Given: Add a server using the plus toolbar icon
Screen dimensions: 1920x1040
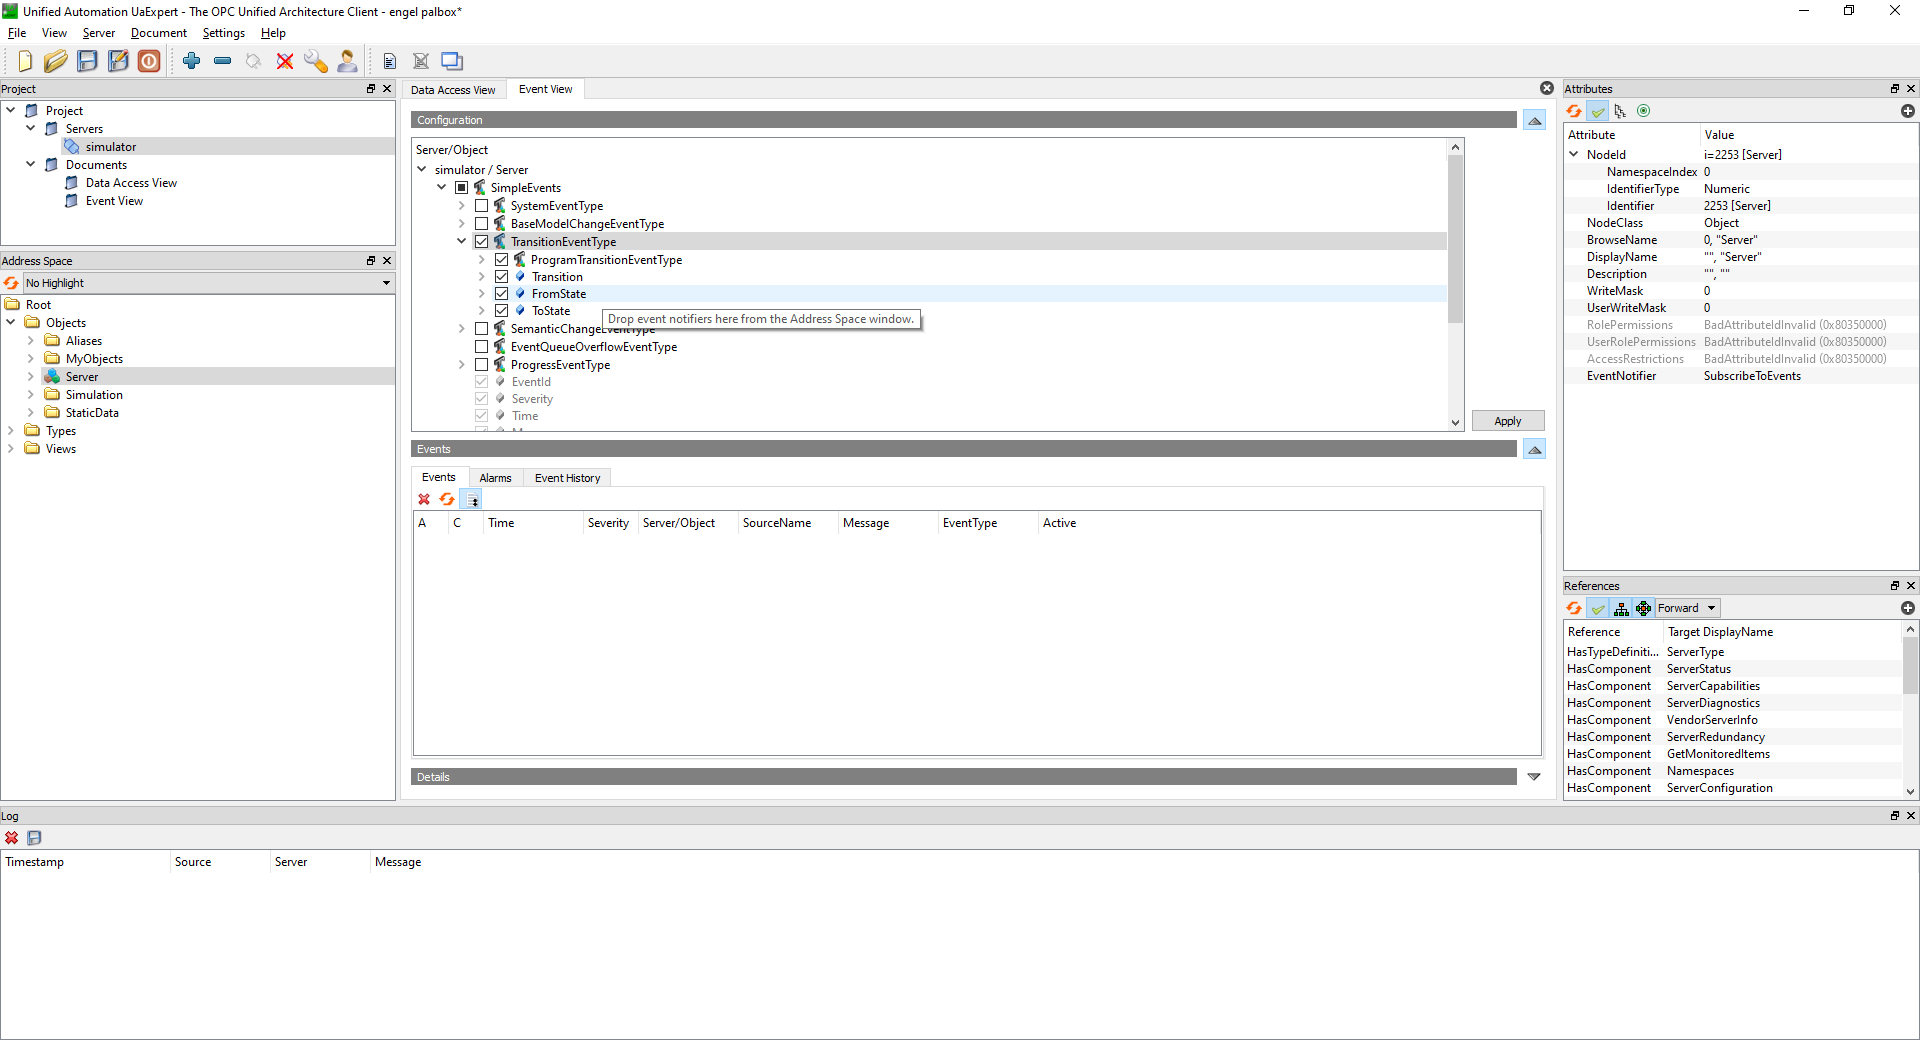Looking at the screenshot, I should pos(192,61).
